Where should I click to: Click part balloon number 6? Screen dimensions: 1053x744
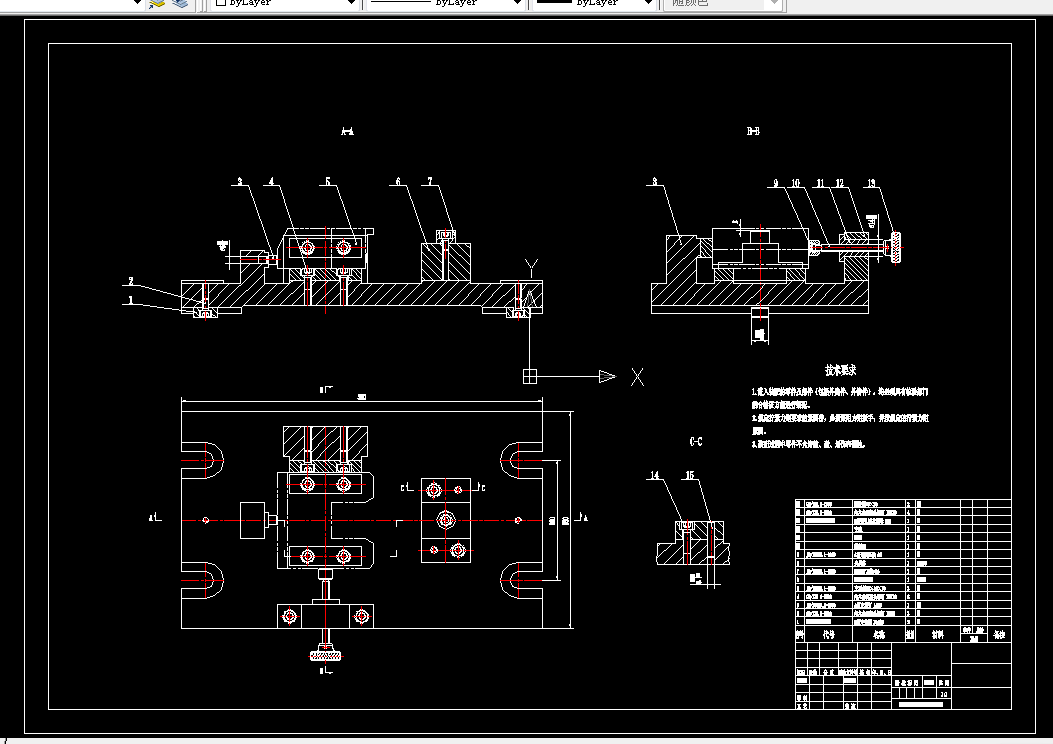[x=398, y=181]
